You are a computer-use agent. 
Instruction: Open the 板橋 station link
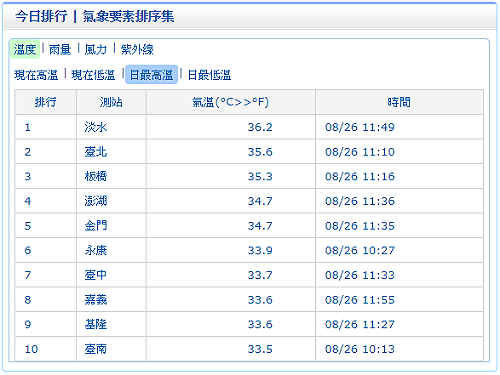96,176
